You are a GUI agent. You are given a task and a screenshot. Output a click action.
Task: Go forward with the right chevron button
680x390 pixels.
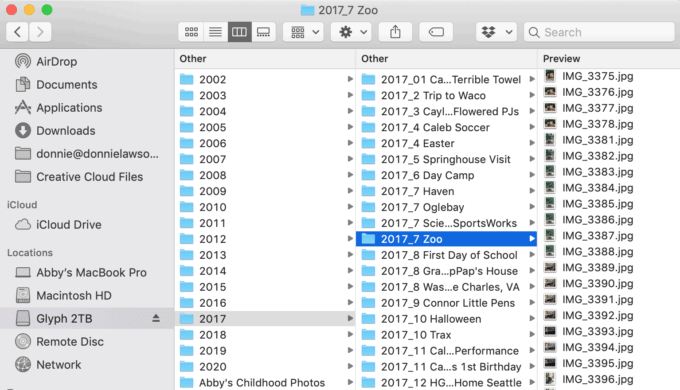click(40, 32)
